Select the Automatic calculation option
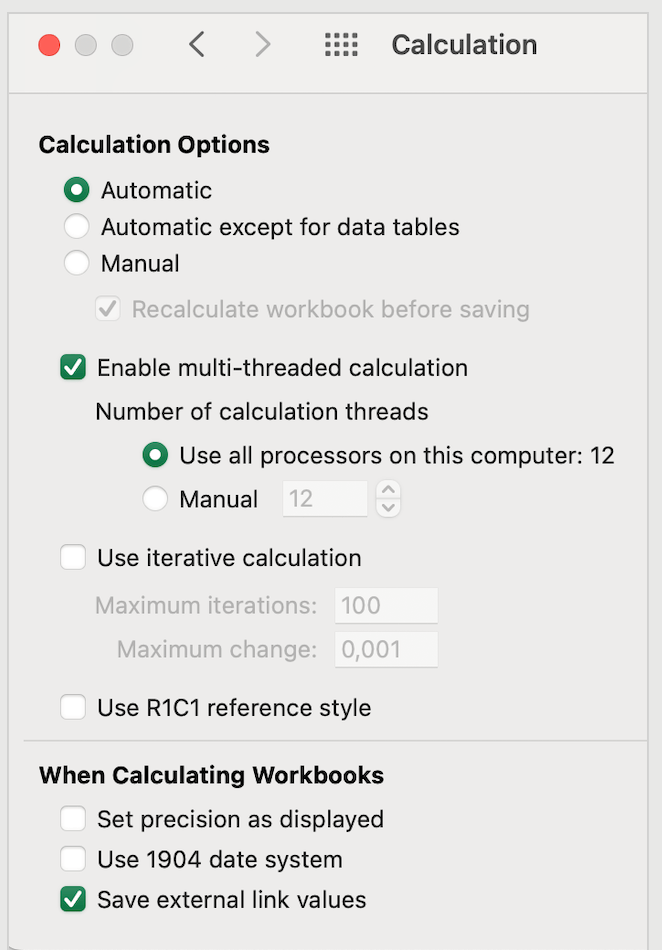 [76, 190]
